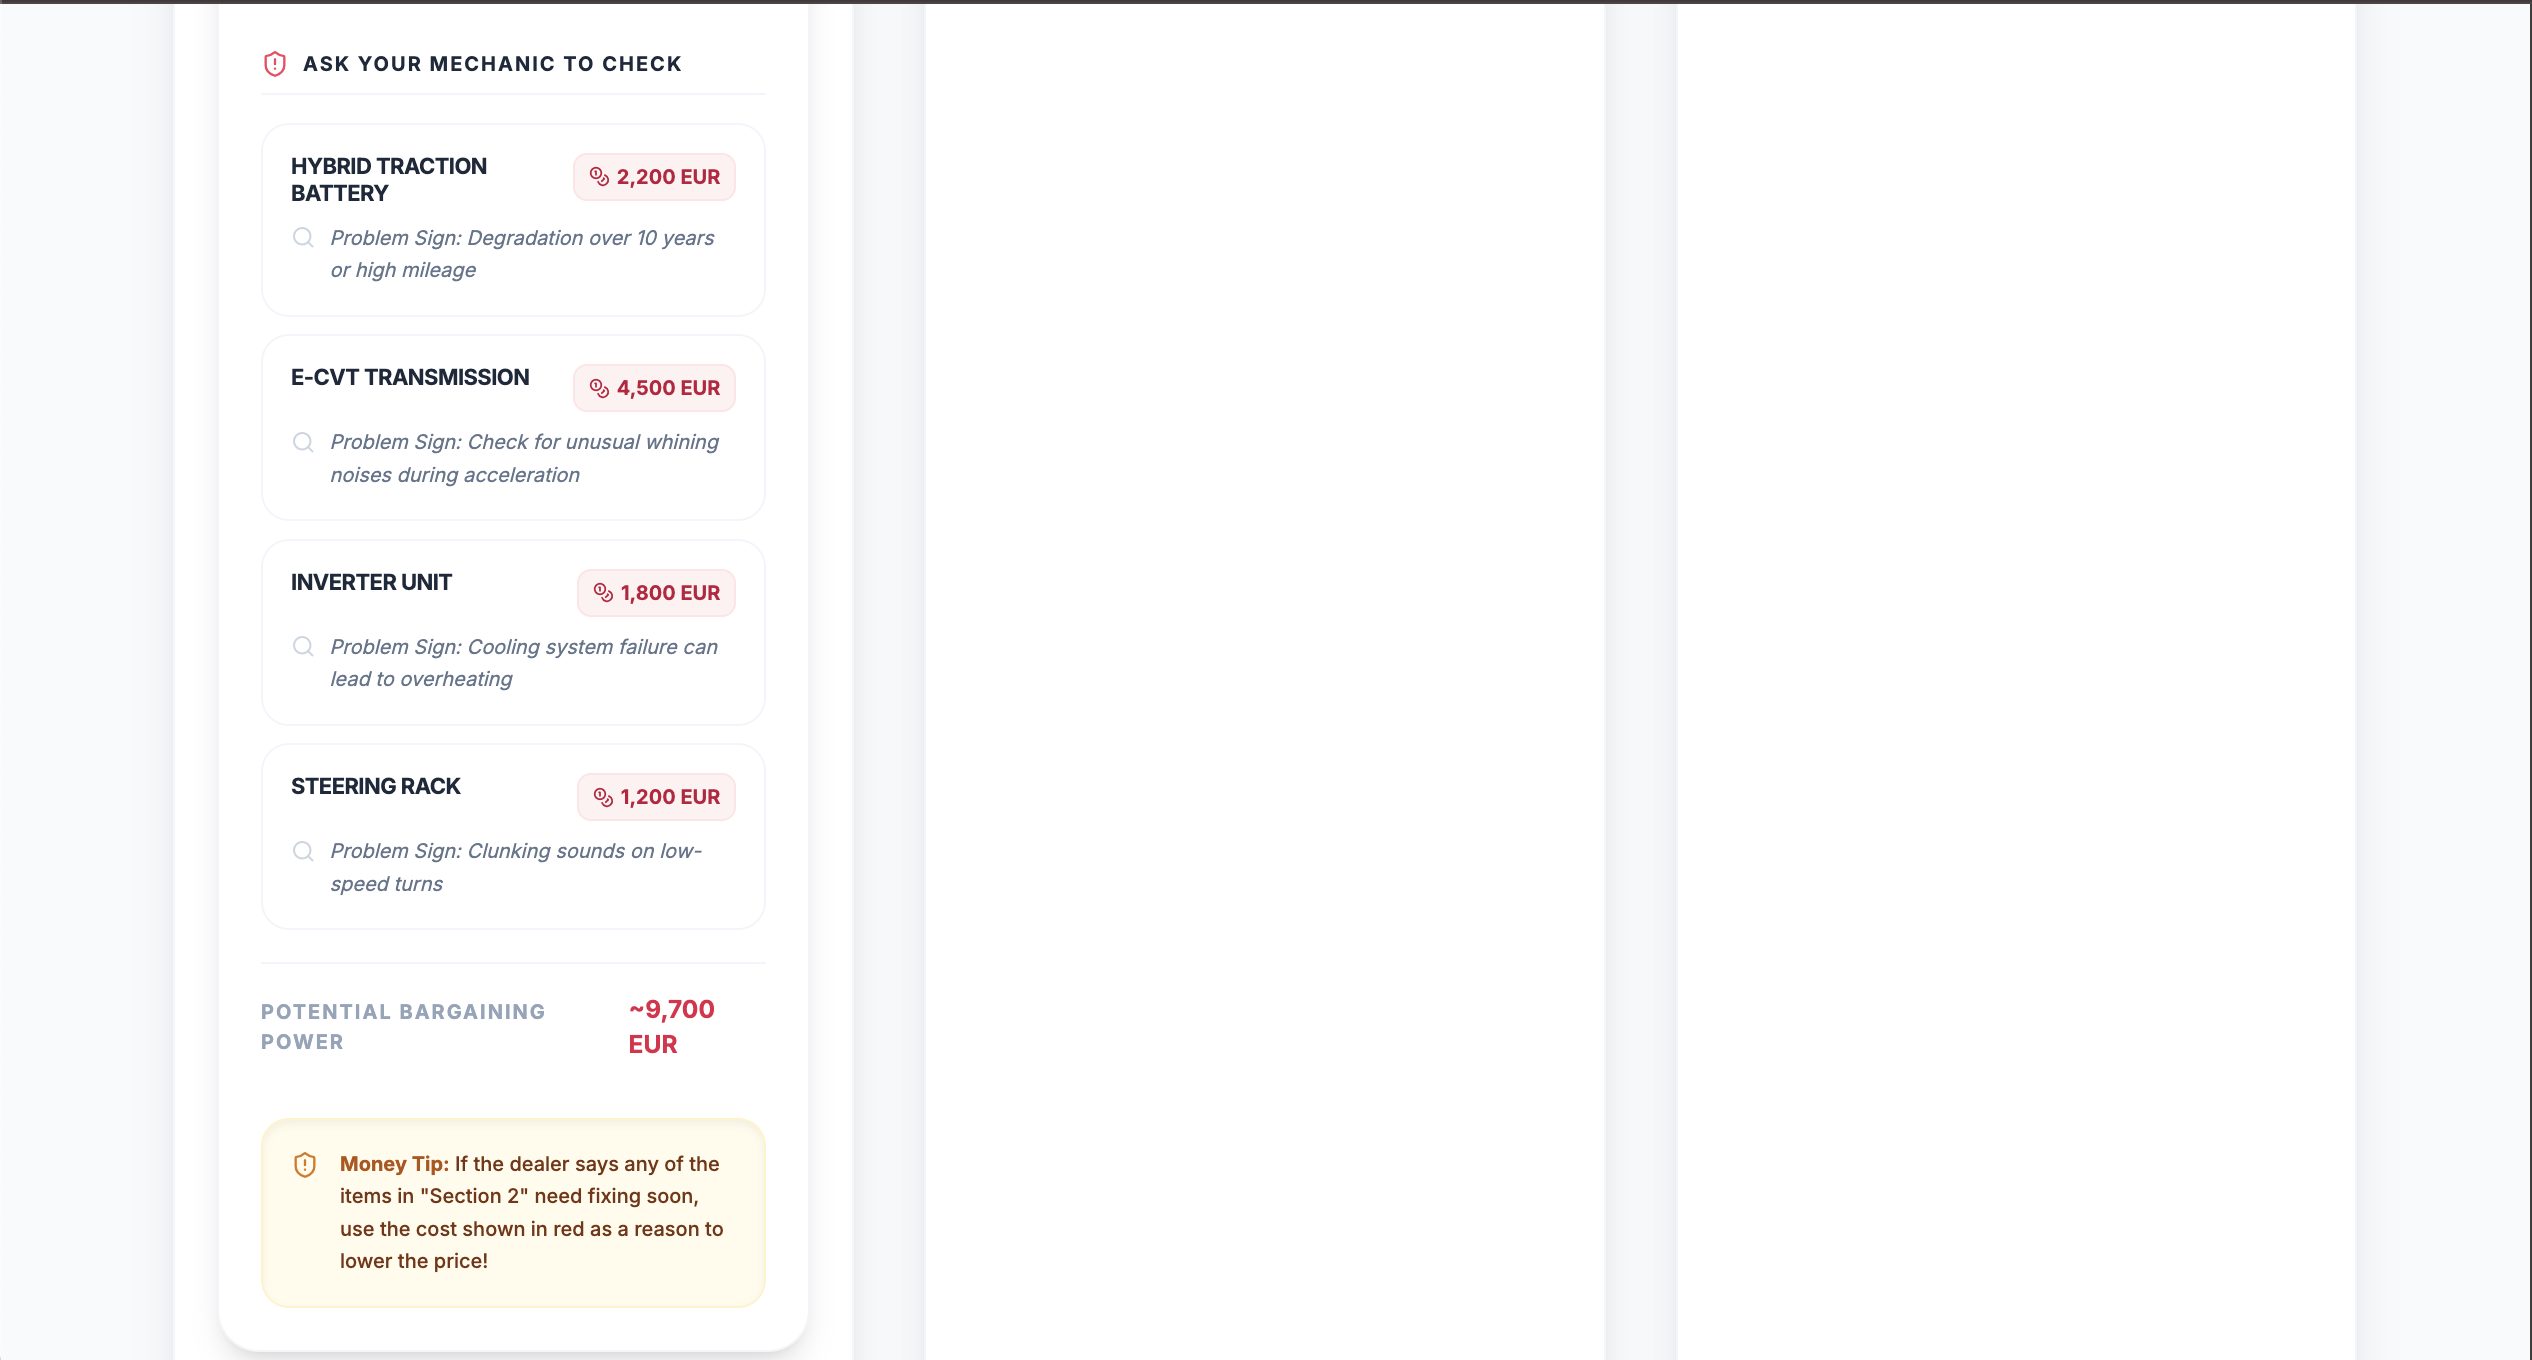Click the 1,200 EUR price badge
Image resolution: width=2532 pixels, height=1360 pixels.
656,797
